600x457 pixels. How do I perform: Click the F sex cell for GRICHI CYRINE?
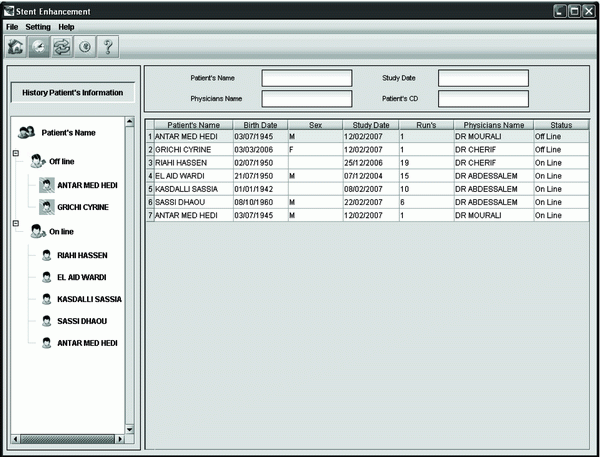click(316, 150)
